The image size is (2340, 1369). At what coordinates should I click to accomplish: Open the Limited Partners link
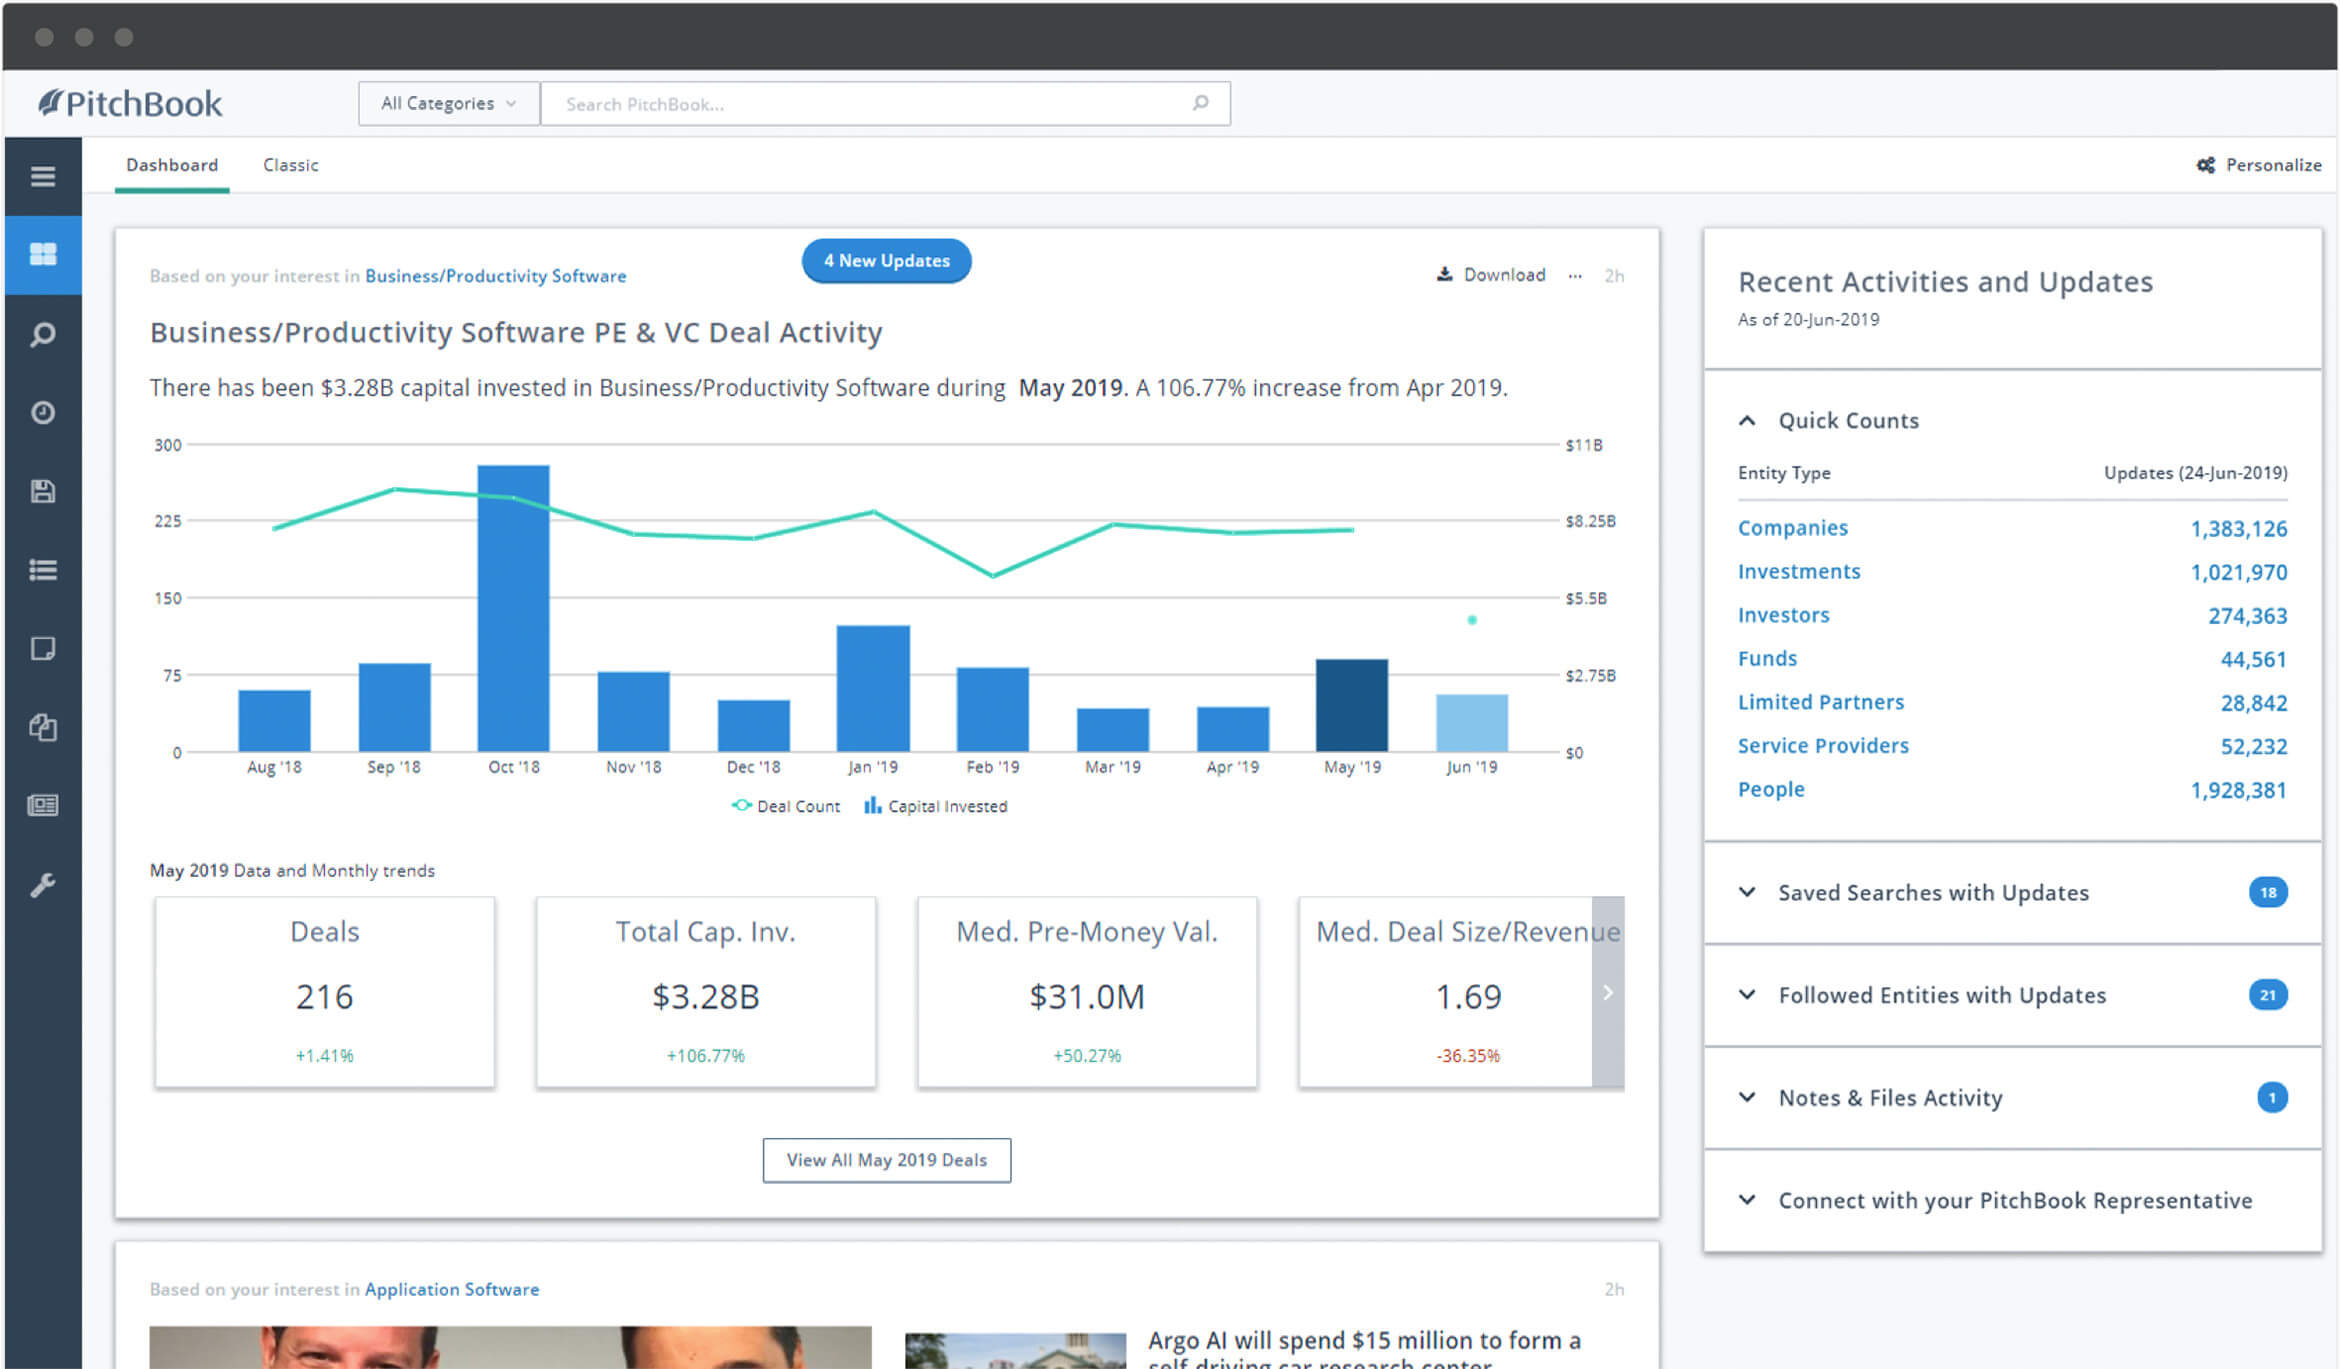(1820, 702)
